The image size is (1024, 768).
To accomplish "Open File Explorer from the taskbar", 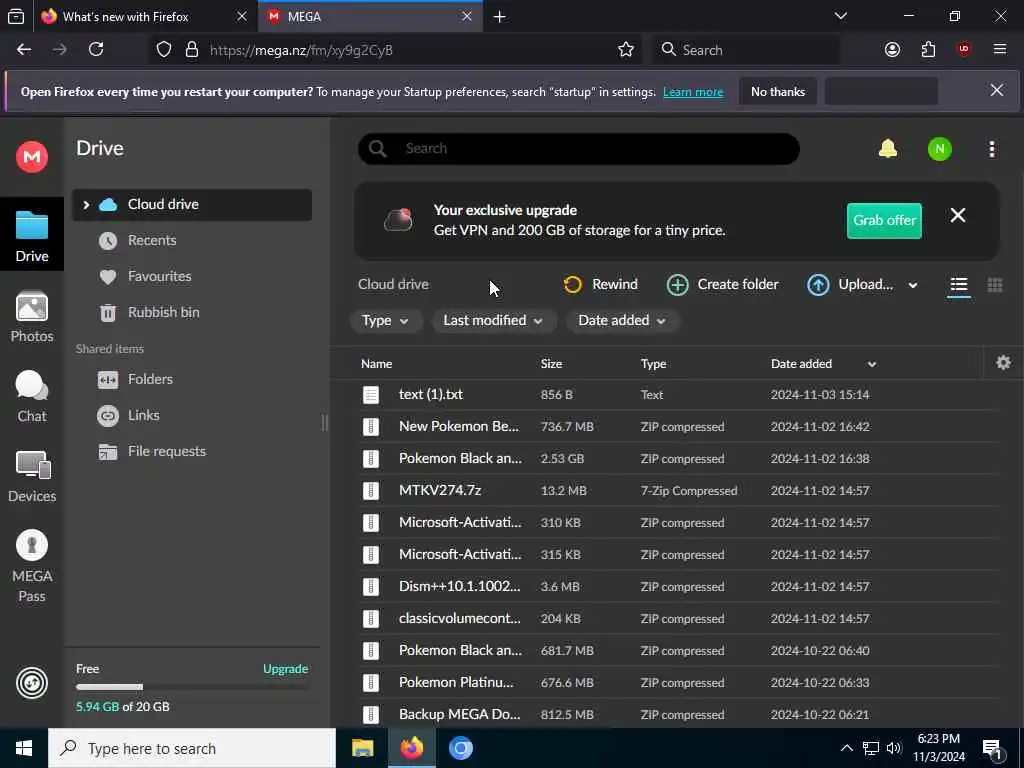I will (x=362, y=748).
